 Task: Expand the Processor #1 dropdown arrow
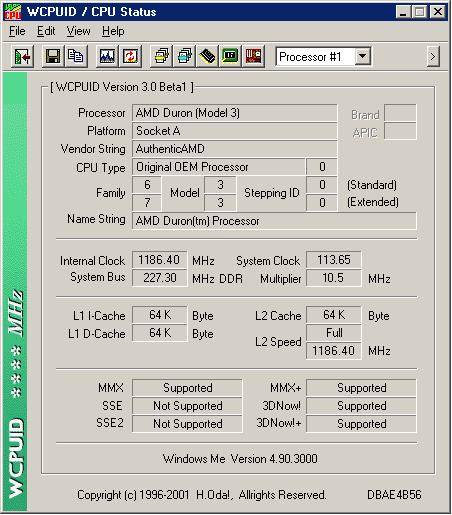pyautogui.click(x=362, y=56)
